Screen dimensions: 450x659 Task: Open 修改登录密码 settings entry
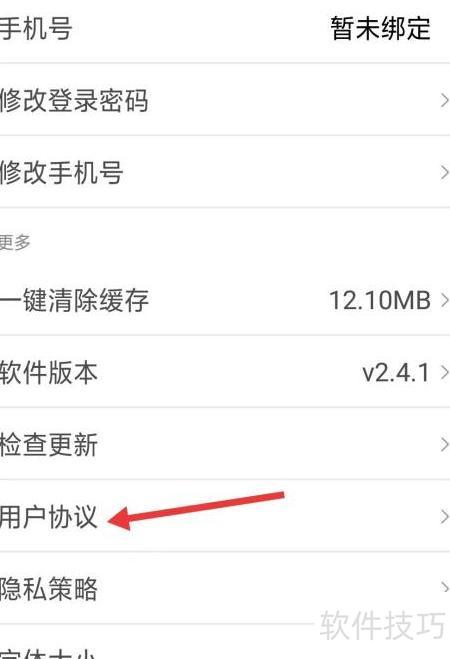(x=225, y=100)
